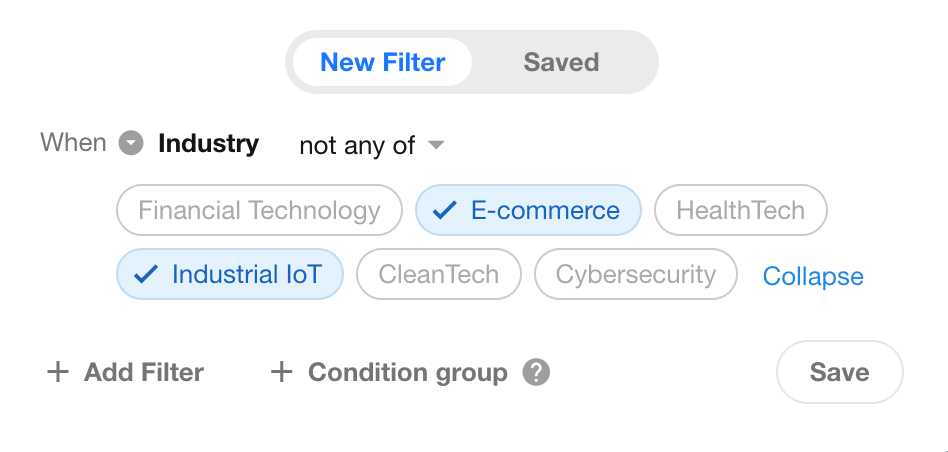Image resolution: width=948 pixels, height=452 pixels.
Task: Collapse the industry options list
Action: [813, 276]
